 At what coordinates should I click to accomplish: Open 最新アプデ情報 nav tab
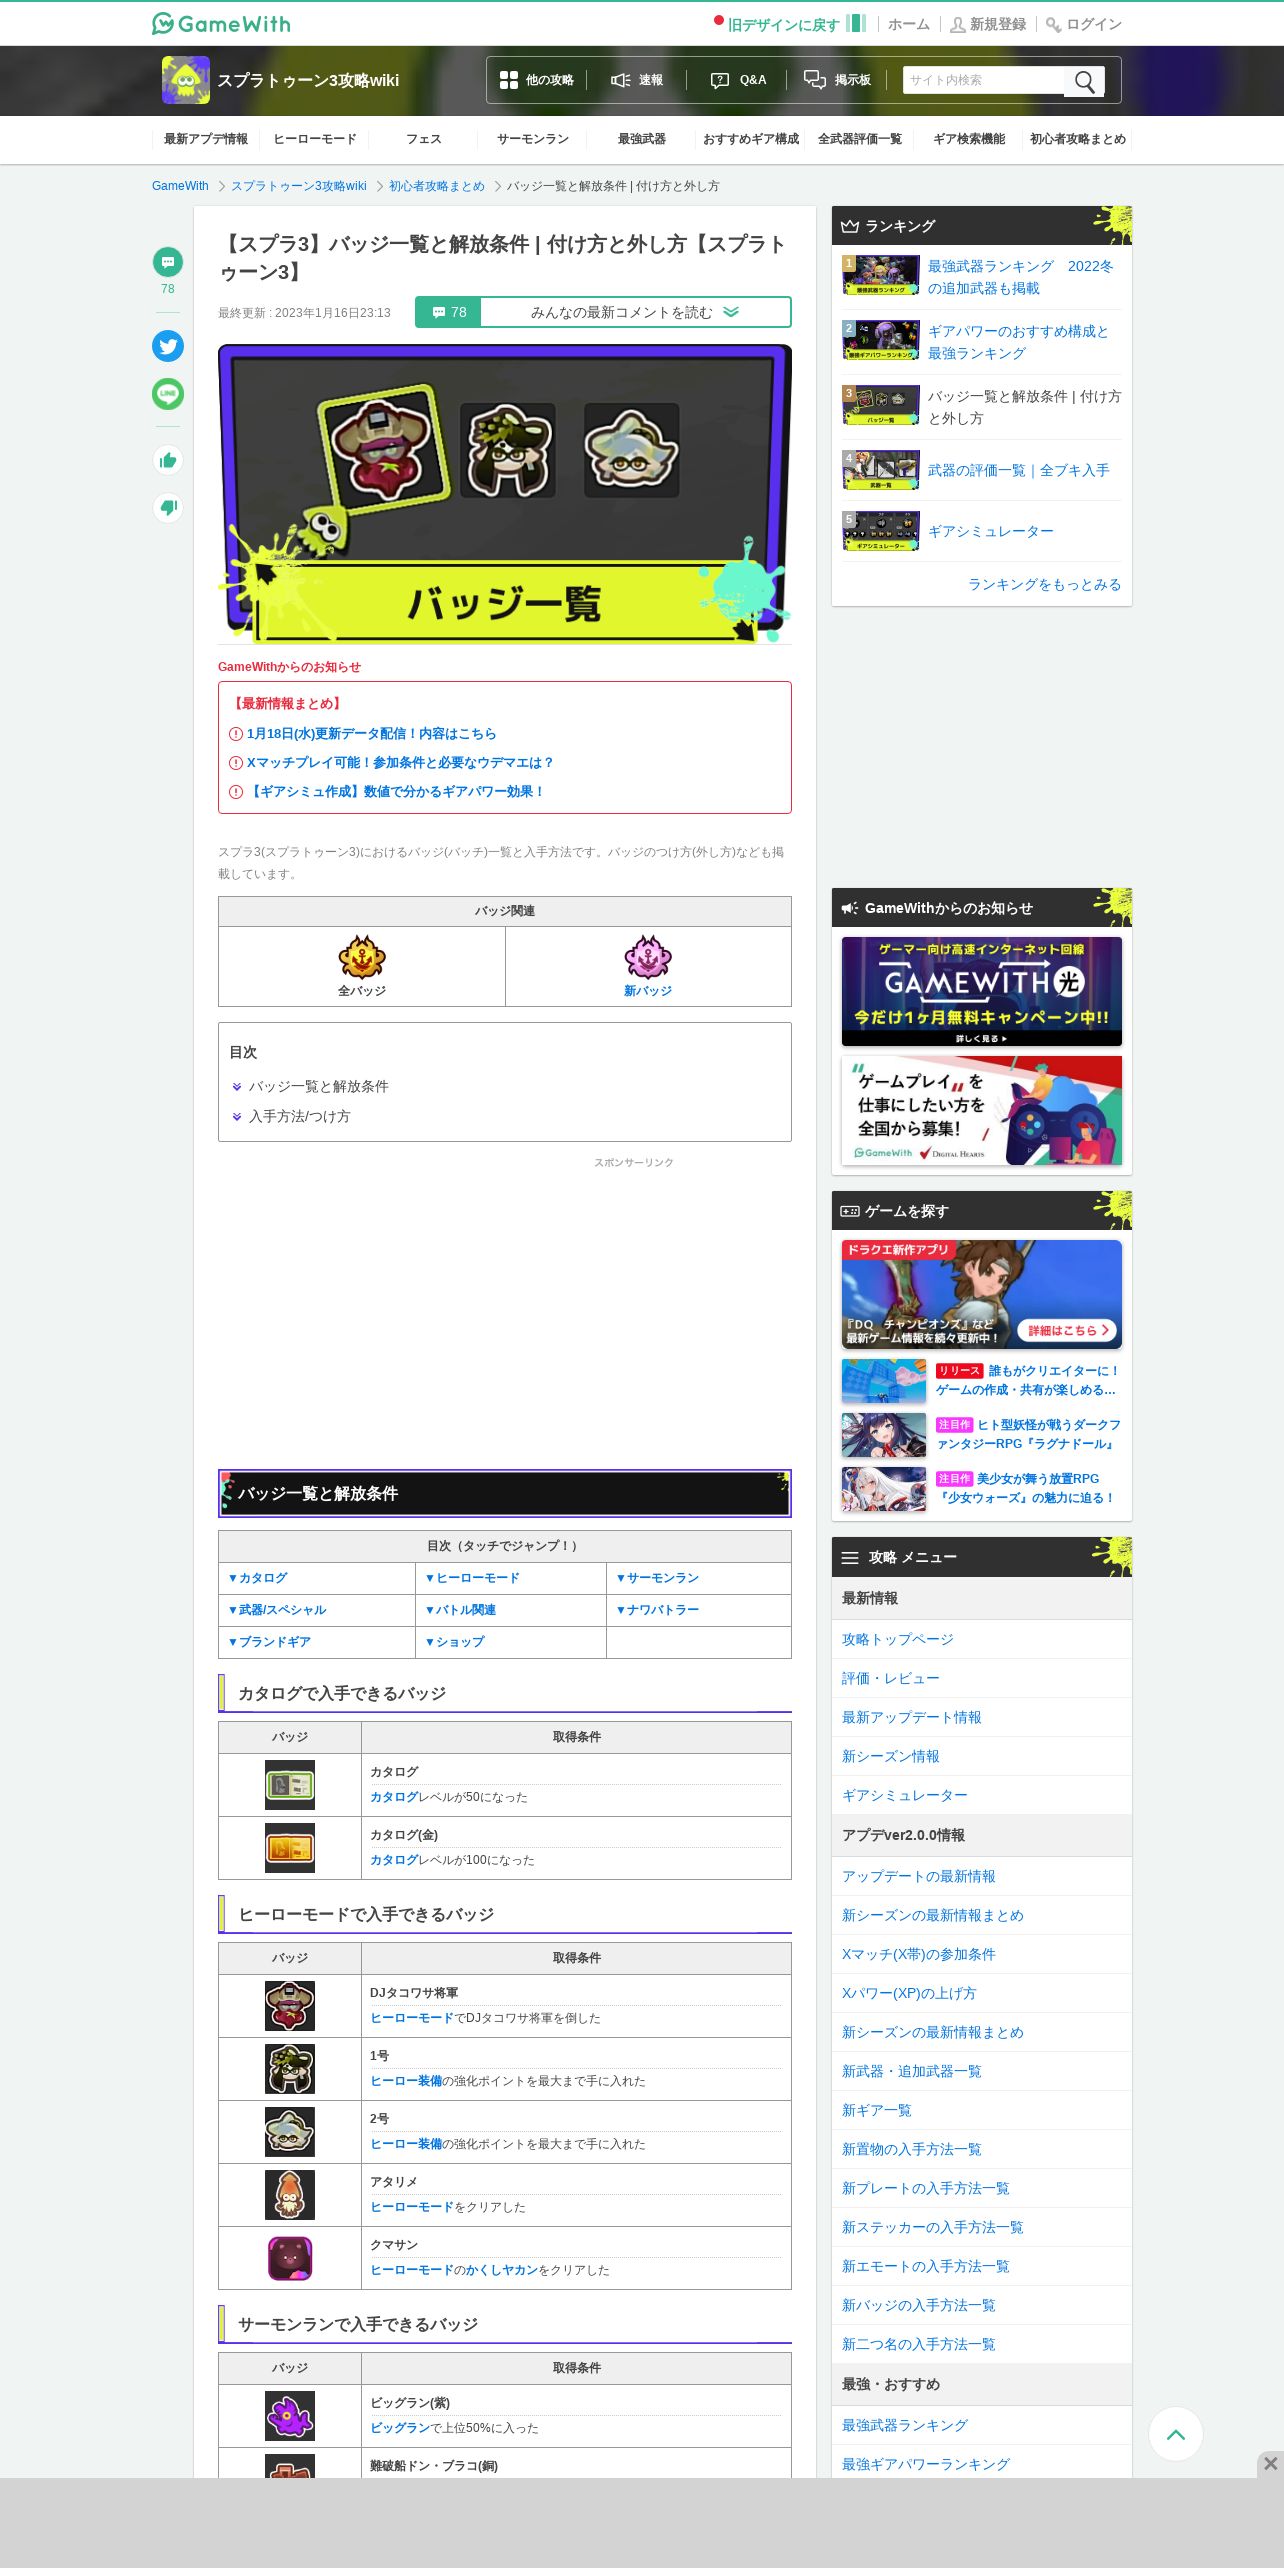[206, 139]
